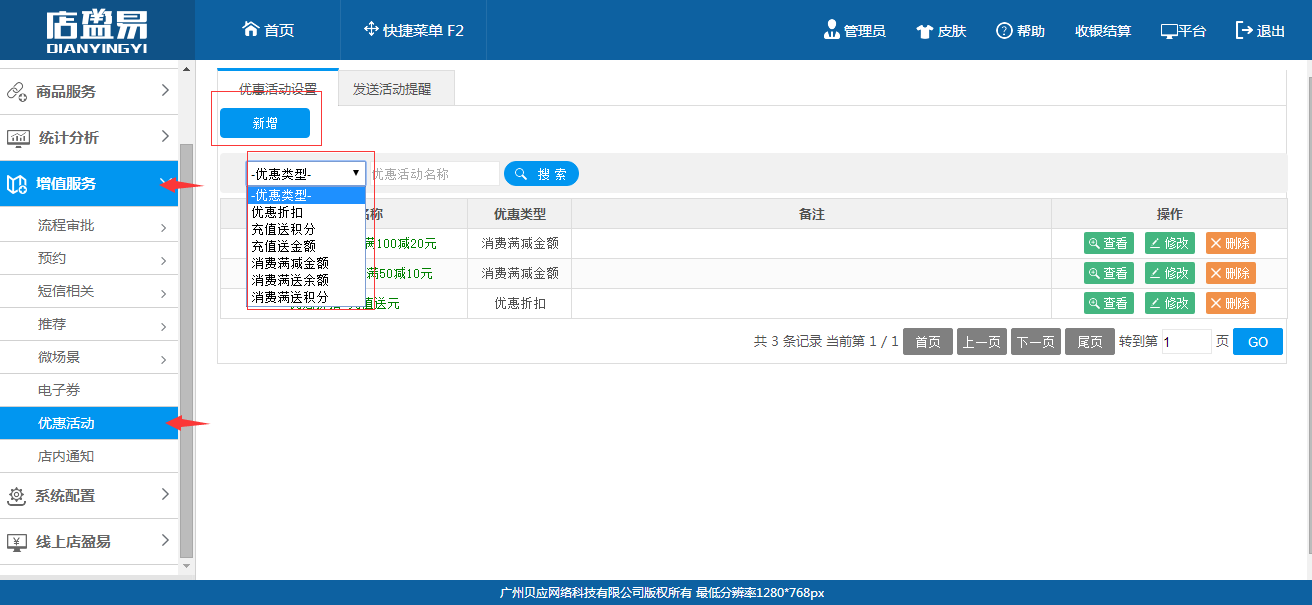The image size is (1312, 605).
Task: Choose 消费满送积分 from dropdown list
Action: [306, 297]
